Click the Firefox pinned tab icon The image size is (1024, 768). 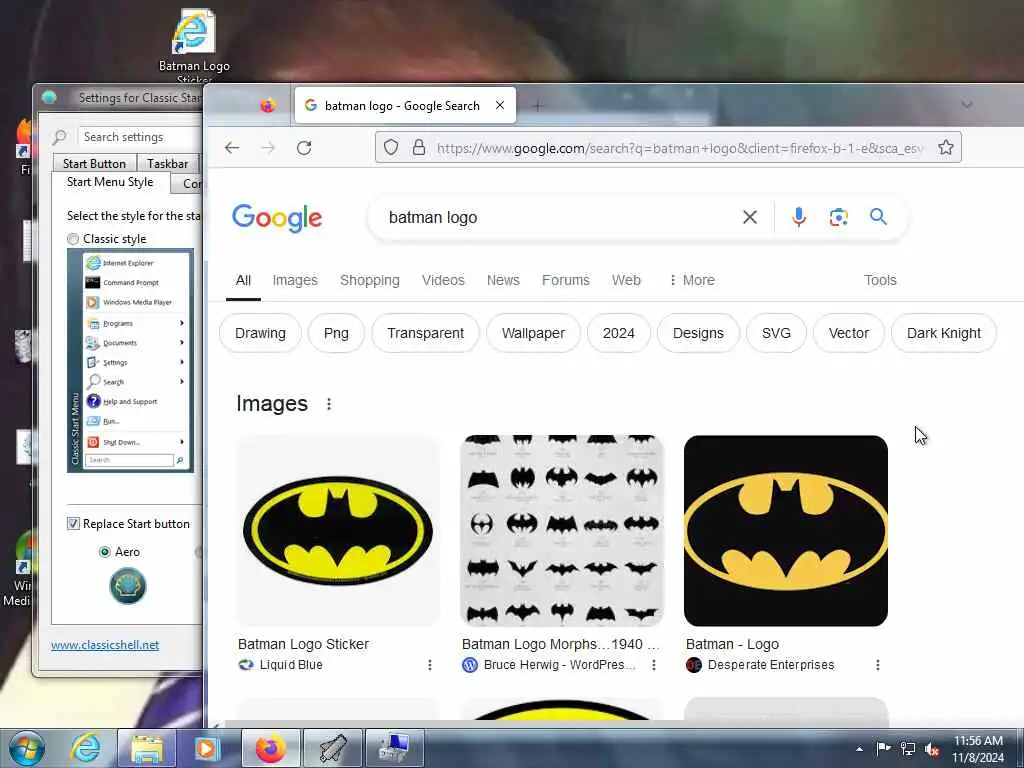click(x=268, y=106)
